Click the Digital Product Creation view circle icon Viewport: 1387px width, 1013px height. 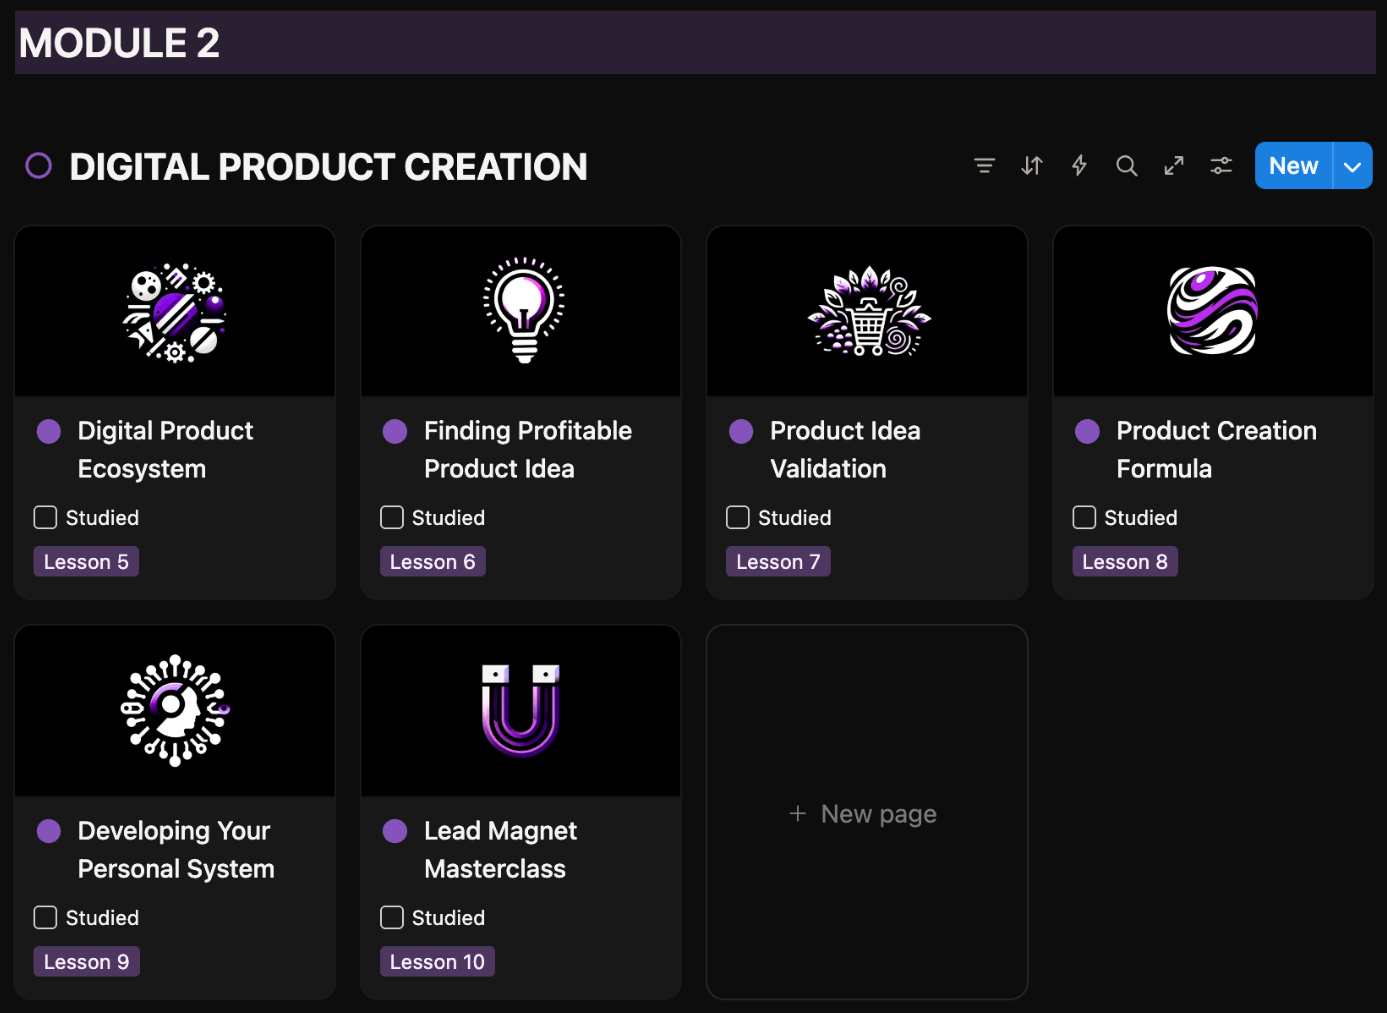[38, 166]
